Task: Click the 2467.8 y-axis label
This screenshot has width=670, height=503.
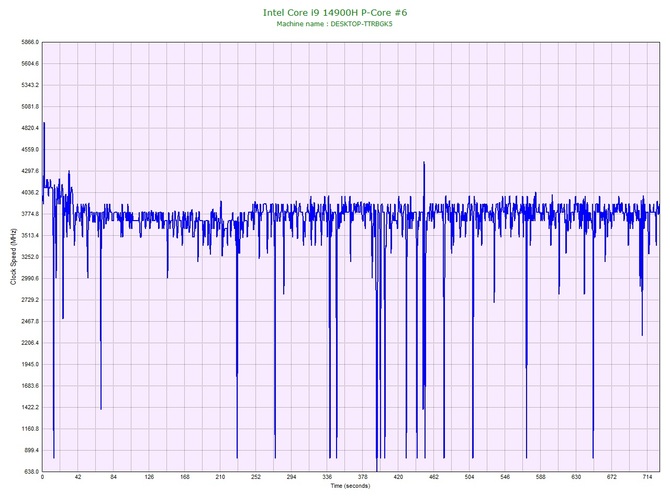Action: pos(30,321)
